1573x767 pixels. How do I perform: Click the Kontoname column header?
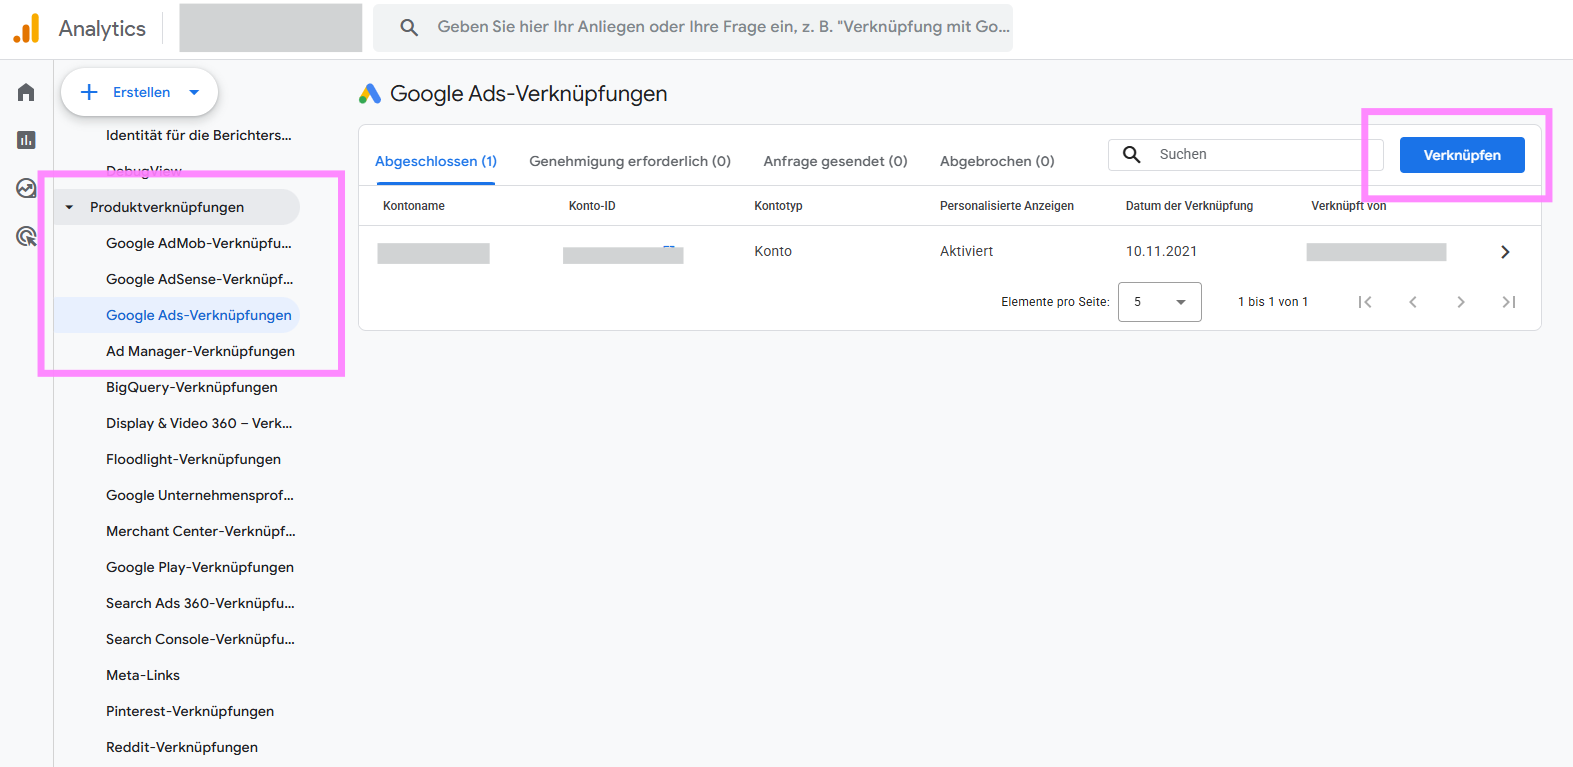pos(414,206)
